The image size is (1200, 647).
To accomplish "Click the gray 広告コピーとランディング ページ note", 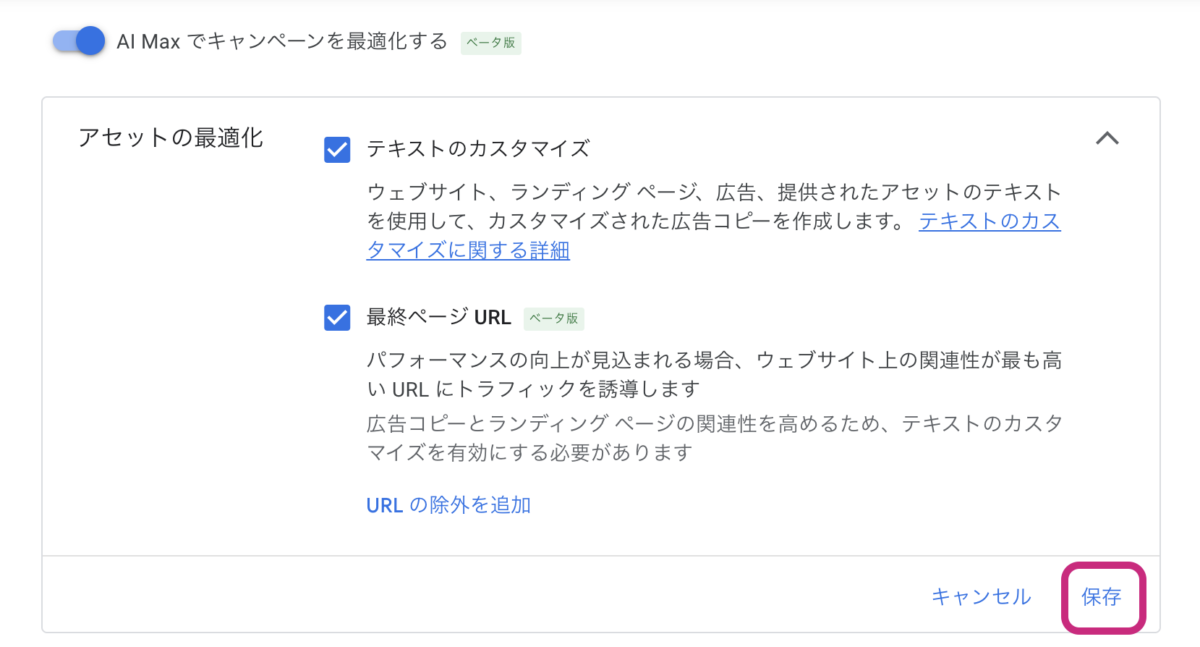I will tap(714, 438).
